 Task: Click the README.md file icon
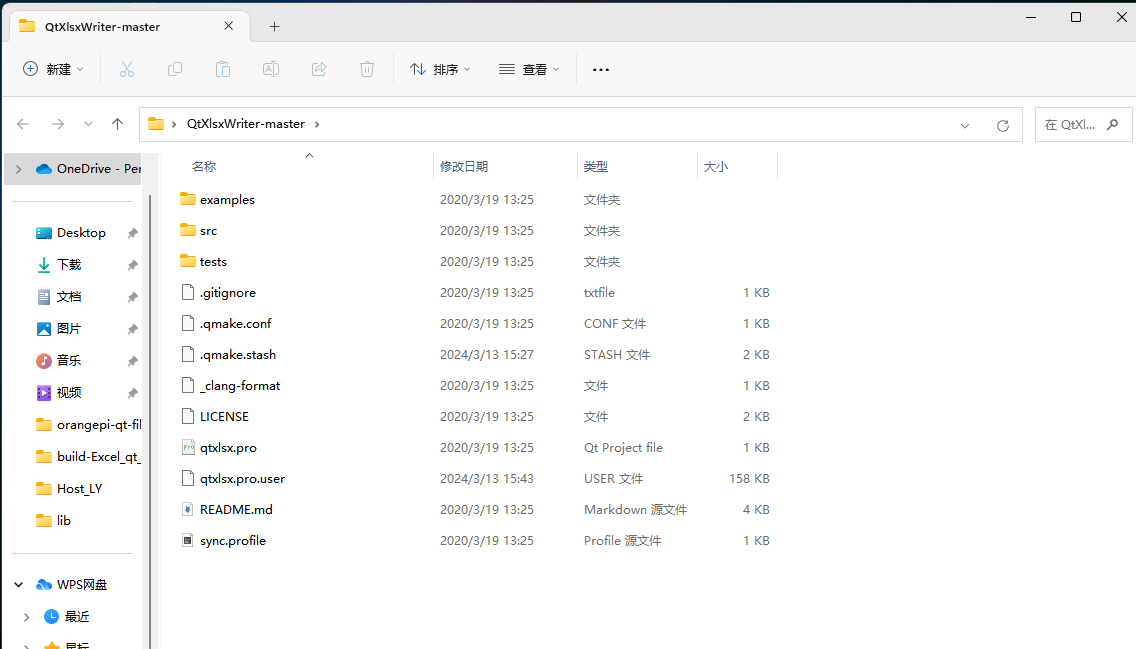point(188,509)
